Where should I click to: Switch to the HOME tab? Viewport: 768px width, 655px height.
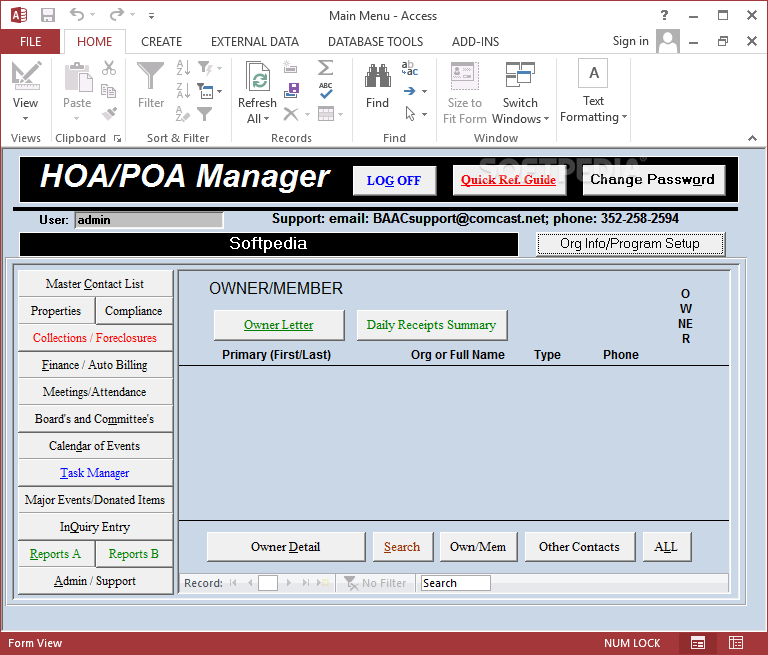pos(95,42)
